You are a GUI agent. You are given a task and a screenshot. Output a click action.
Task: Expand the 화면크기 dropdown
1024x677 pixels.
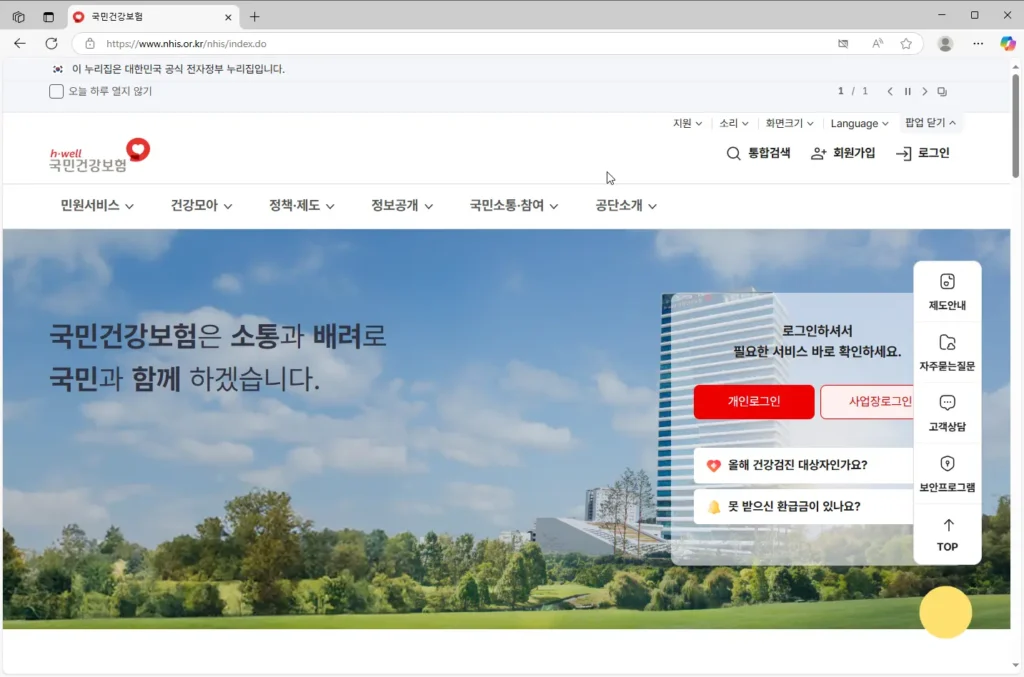(x=789, y=123)
